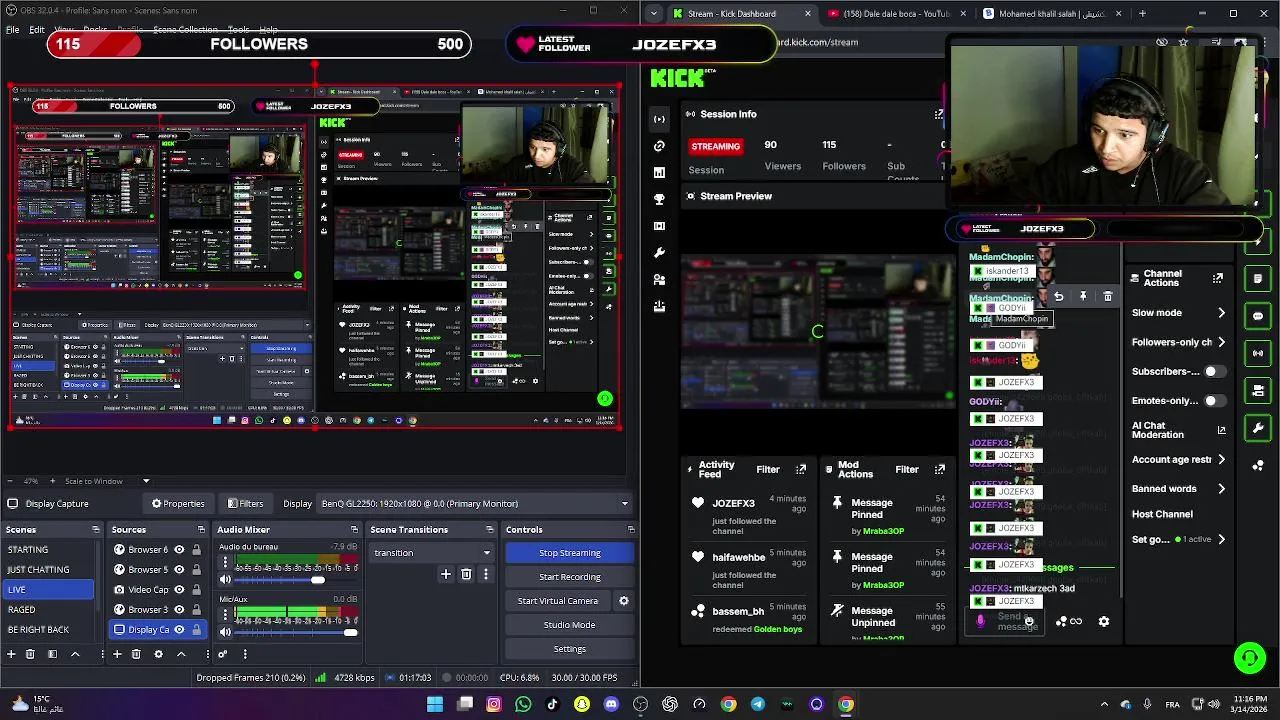Enter Studio Mode

click(569, 625)
